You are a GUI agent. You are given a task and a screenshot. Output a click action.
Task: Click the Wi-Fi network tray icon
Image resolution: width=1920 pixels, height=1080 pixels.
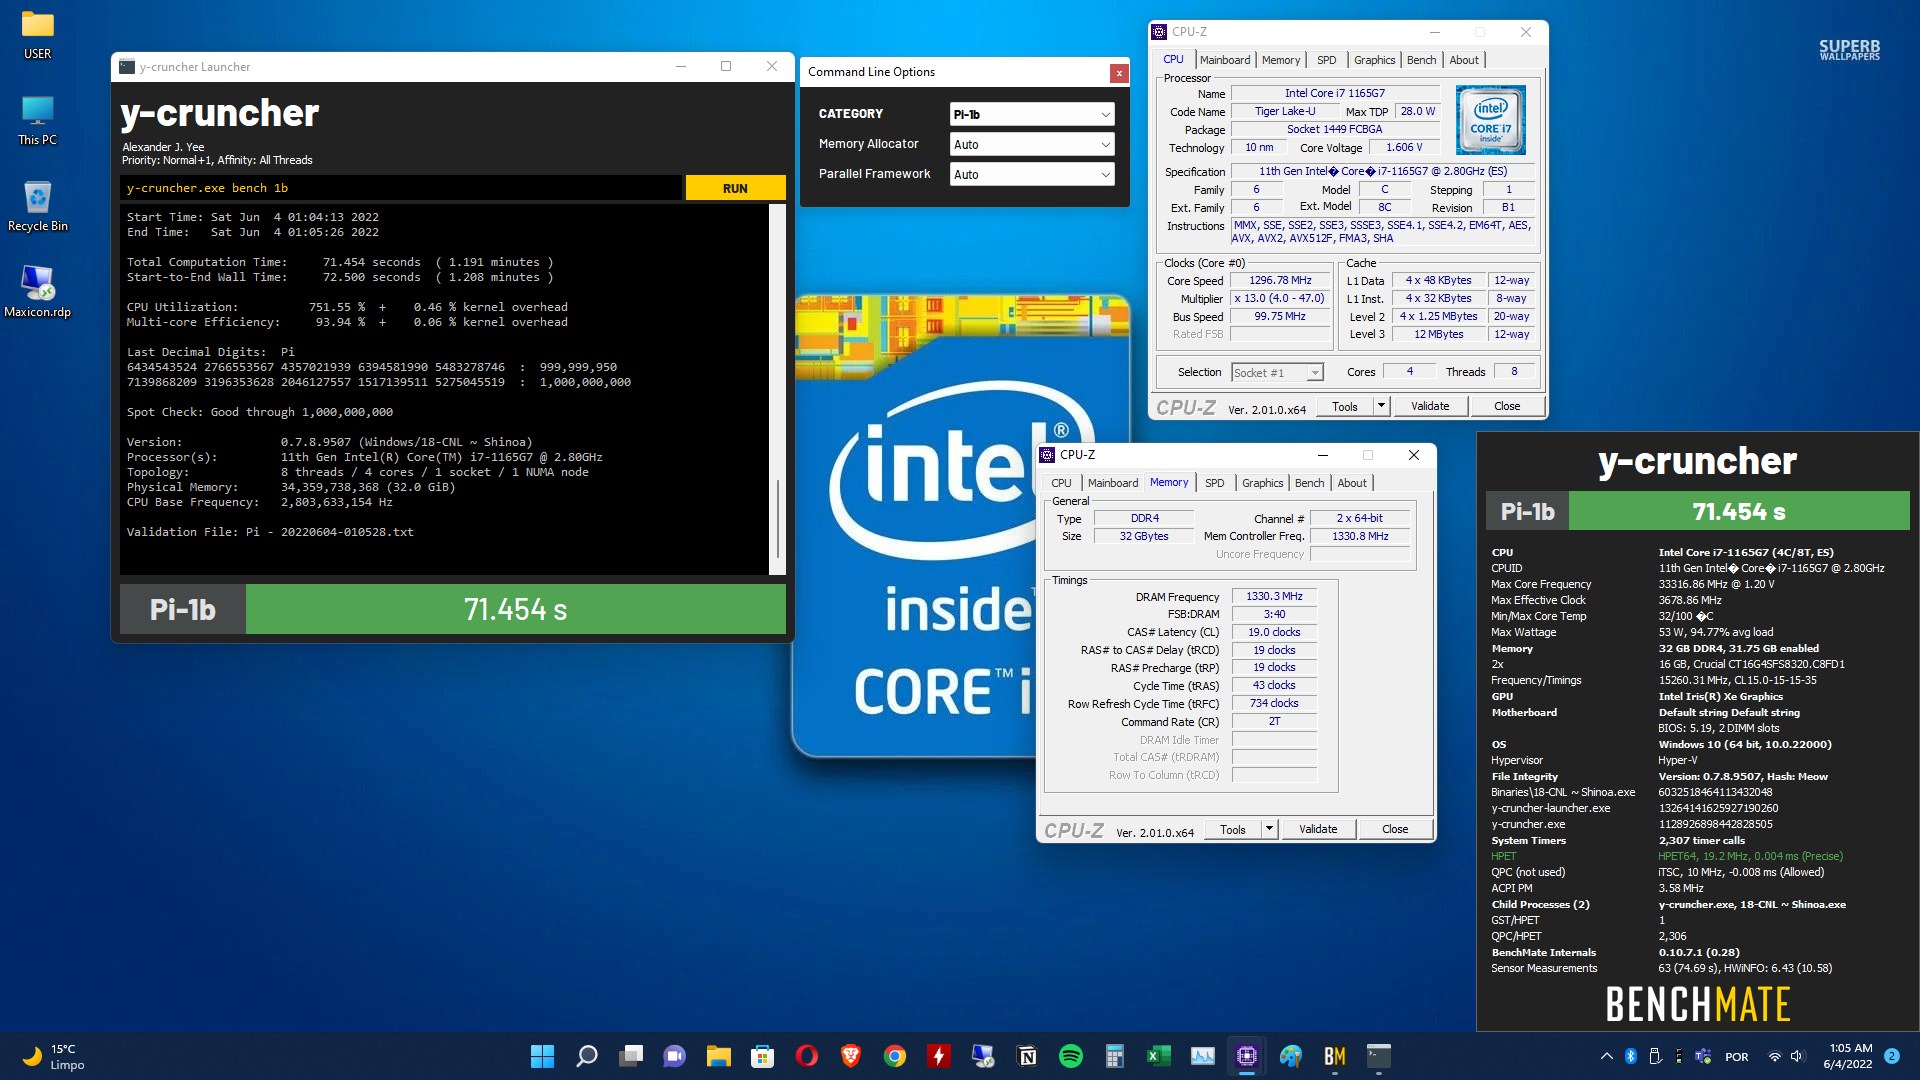coord(1775,1056)
